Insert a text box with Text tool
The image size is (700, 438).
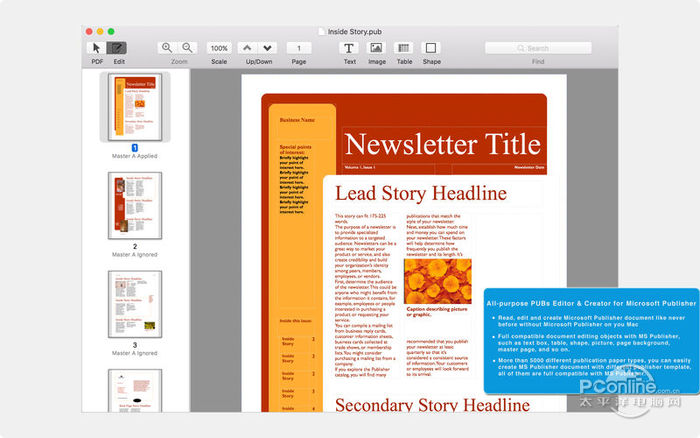pos(349,47)
